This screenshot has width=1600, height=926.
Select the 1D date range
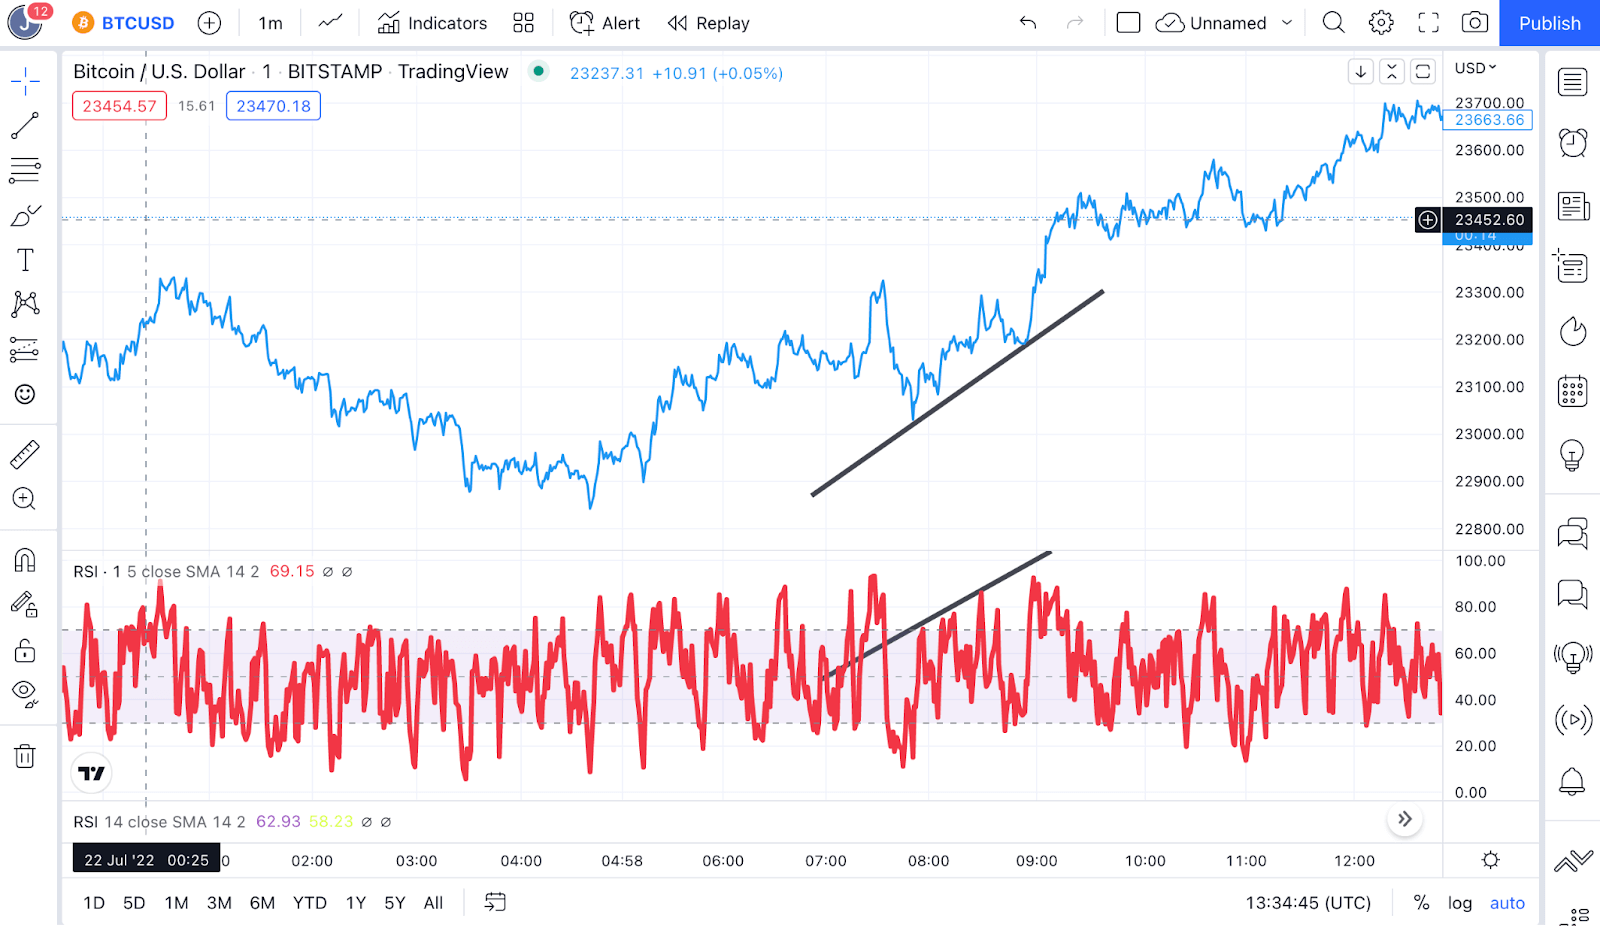pos(94,903)
